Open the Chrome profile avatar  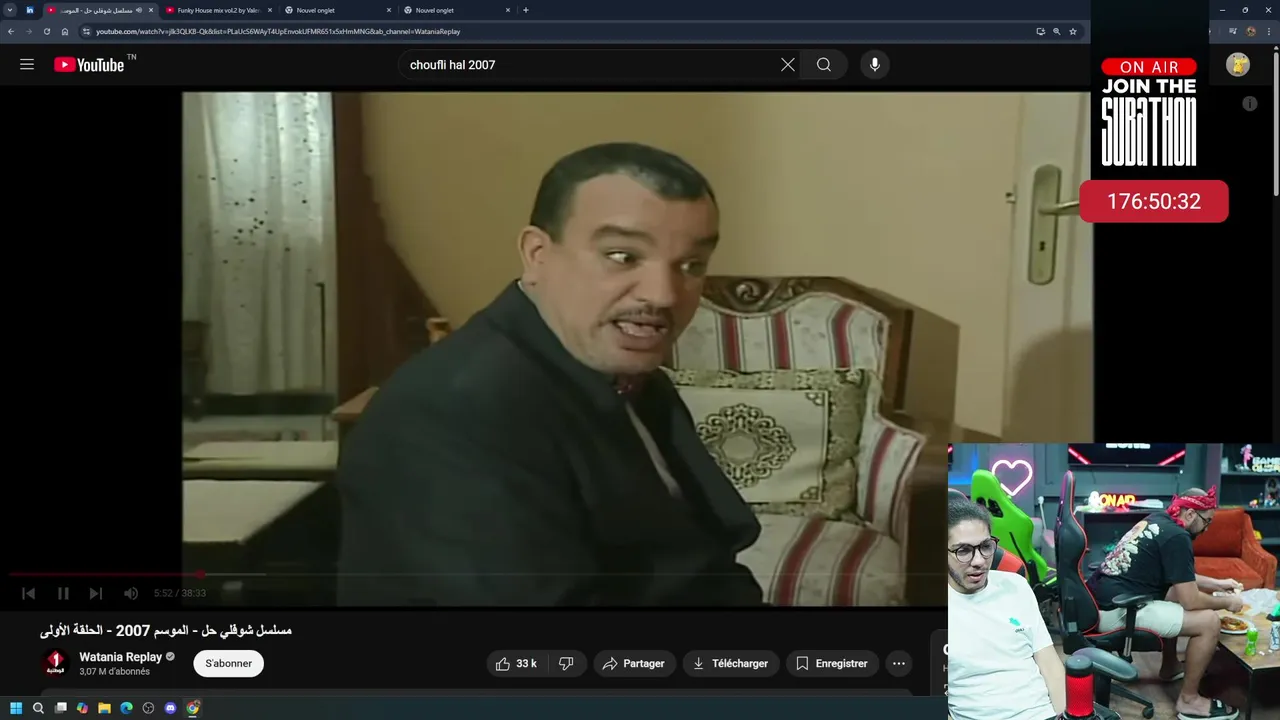tap(1251, 31)
